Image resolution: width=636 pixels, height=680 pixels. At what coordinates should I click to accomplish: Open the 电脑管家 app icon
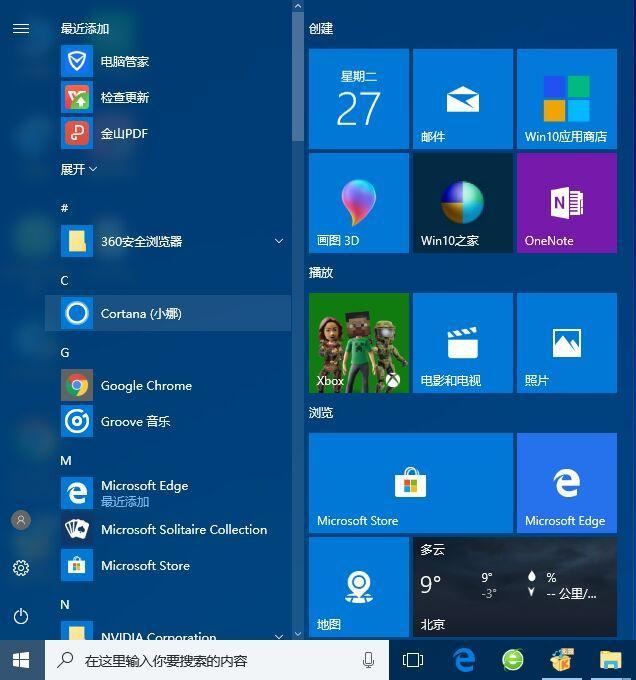(x=77, y=61)
